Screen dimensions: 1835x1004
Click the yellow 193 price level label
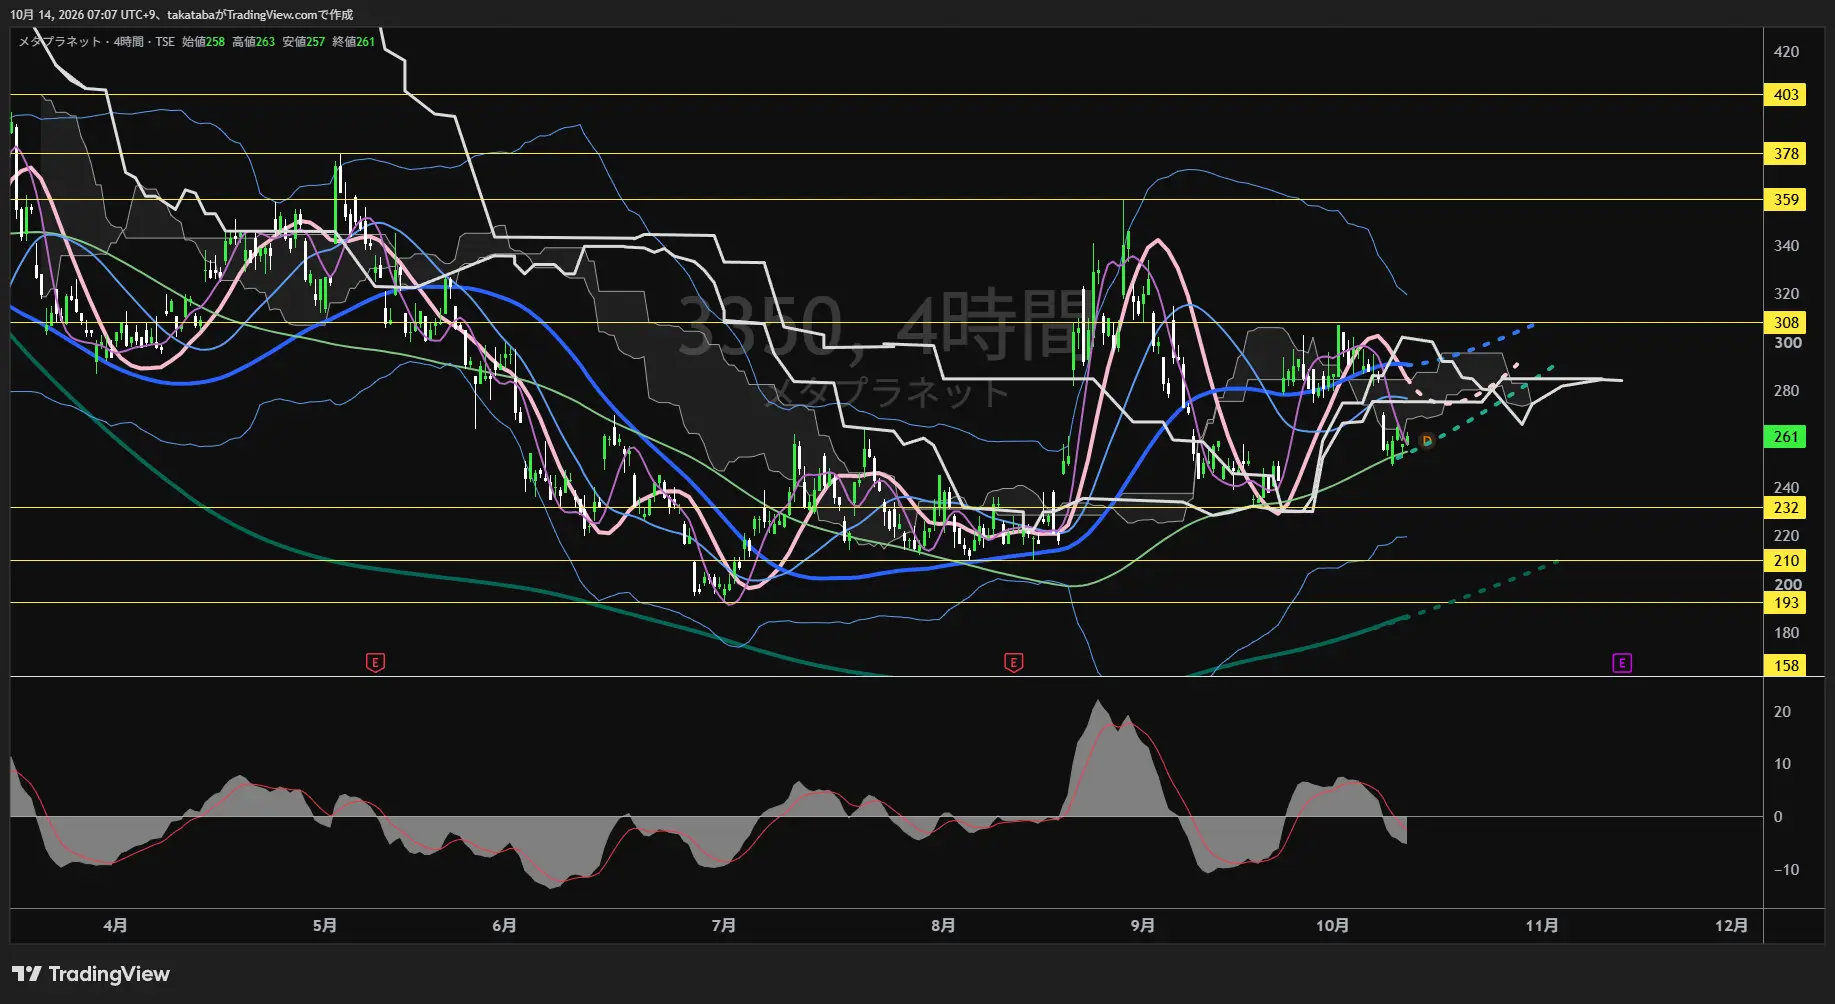coord(1786,603)
